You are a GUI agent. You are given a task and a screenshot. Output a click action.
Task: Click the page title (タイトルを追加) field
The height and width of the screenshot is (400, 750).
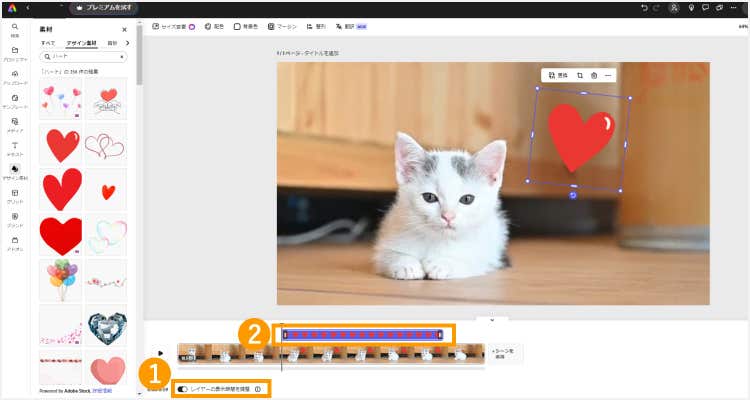(x=308, y=53)
